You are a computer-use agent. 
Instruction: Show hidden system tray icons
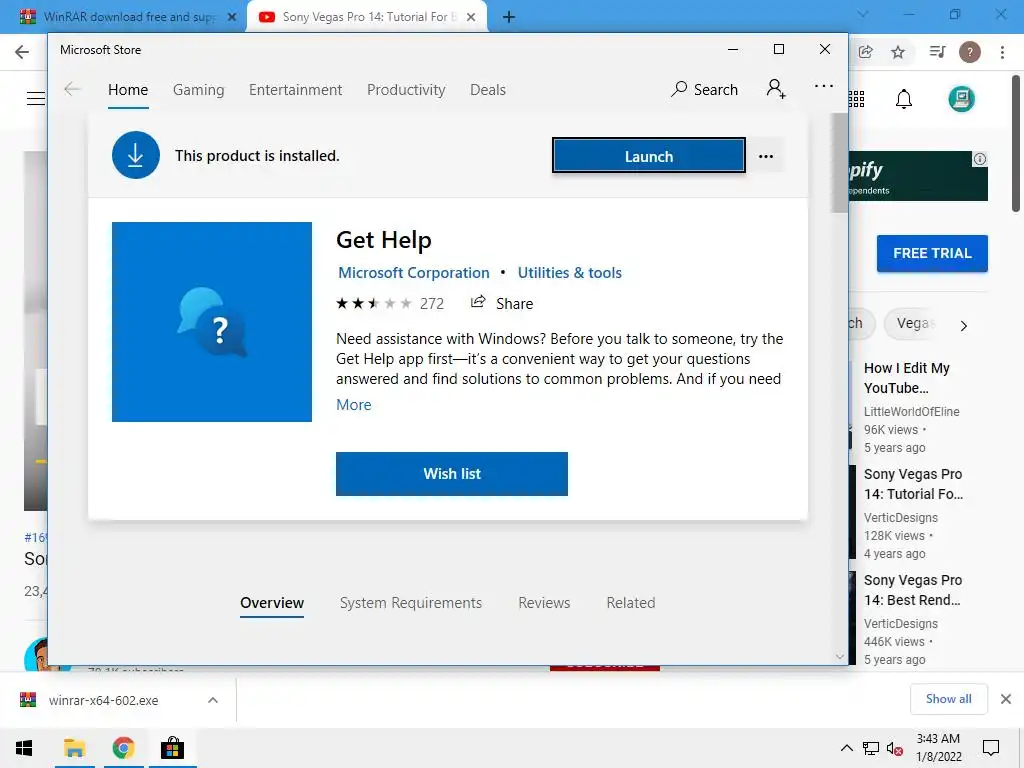pyautogui.click(x=846, y=748)
